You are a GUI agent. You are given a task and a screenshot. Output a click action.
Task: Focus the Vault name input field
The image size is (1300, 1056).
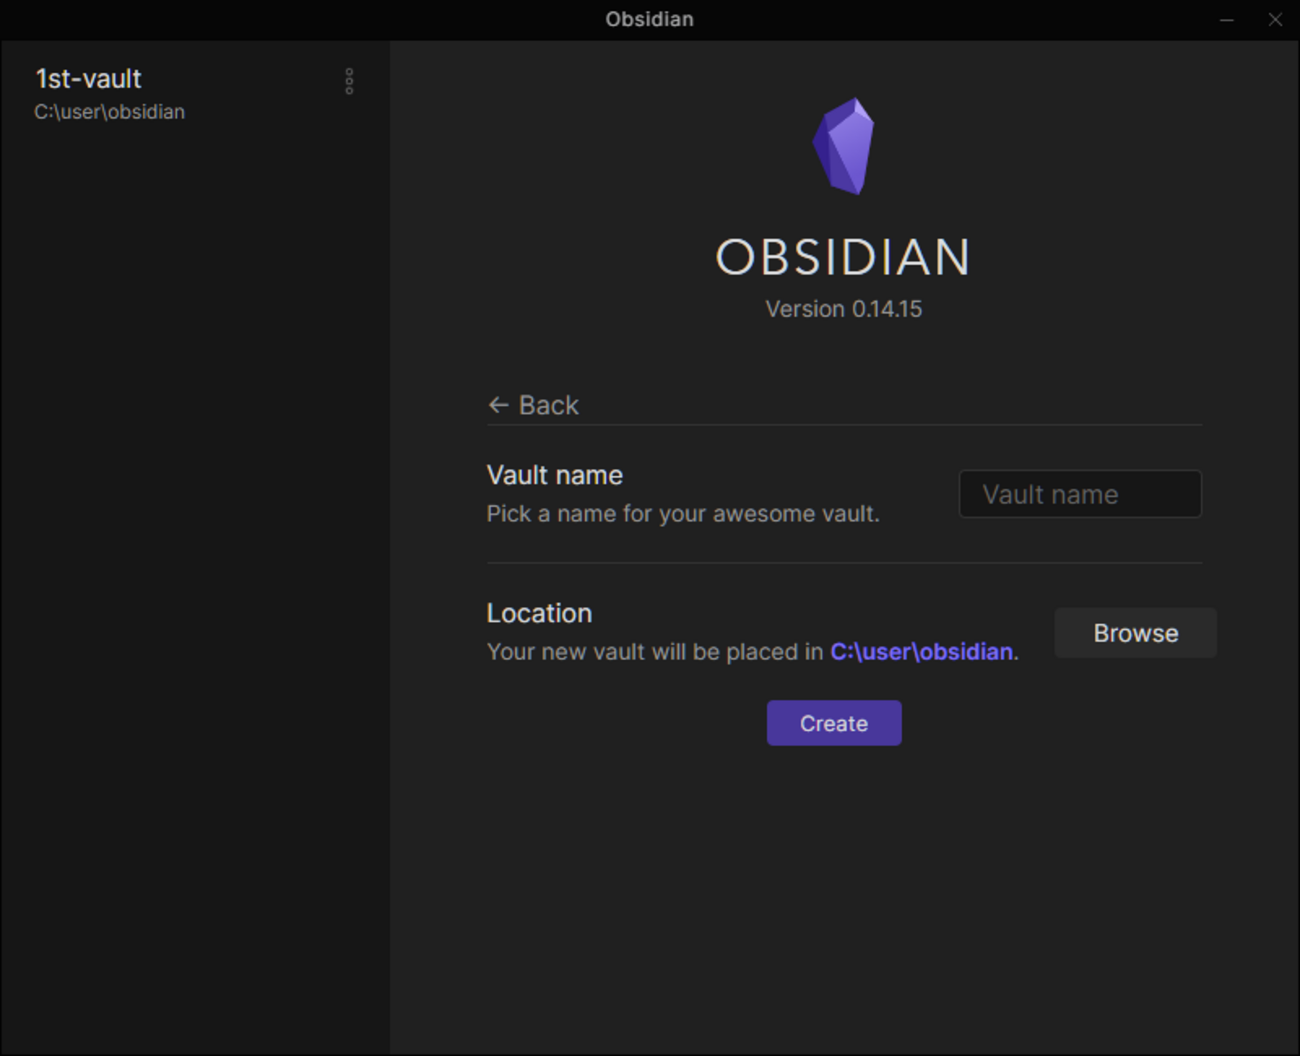[1079, 493]
